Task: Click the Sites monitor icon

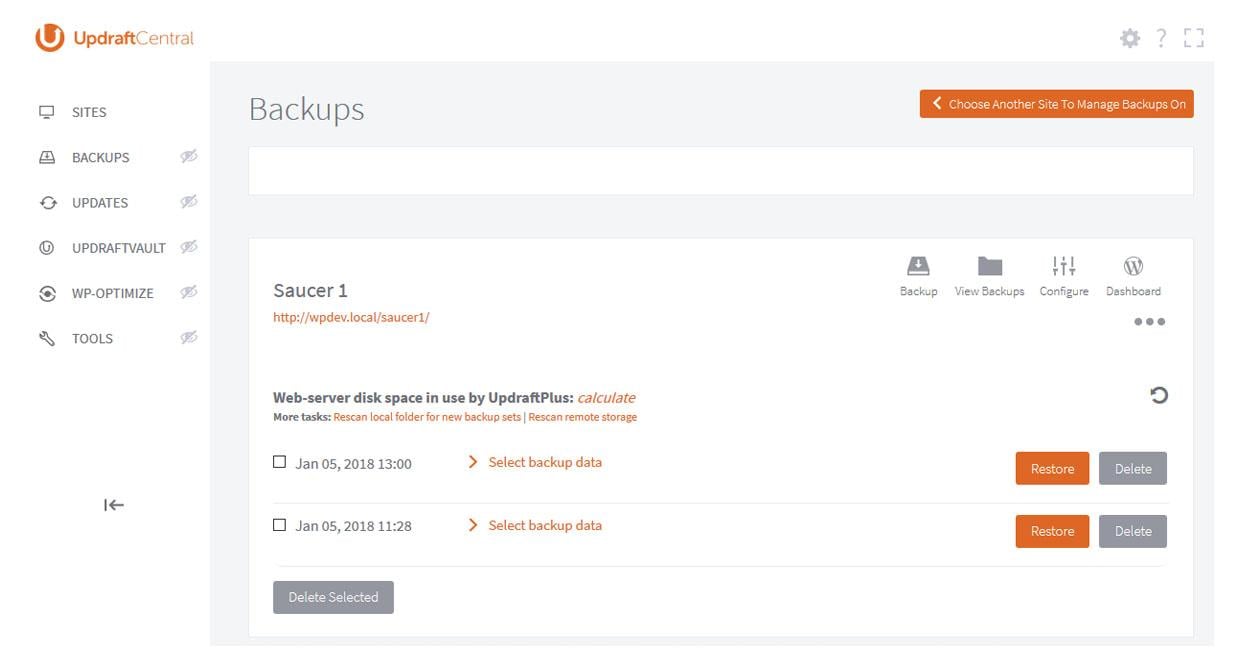Action: [47, 112]
